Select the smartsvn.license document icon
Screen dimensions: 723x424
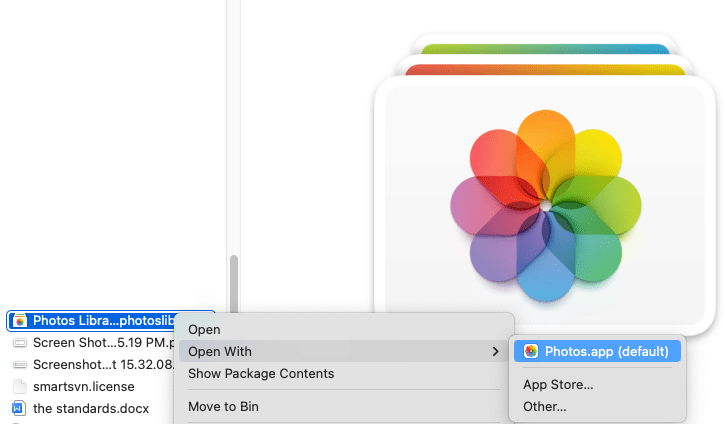coord(19,386)
